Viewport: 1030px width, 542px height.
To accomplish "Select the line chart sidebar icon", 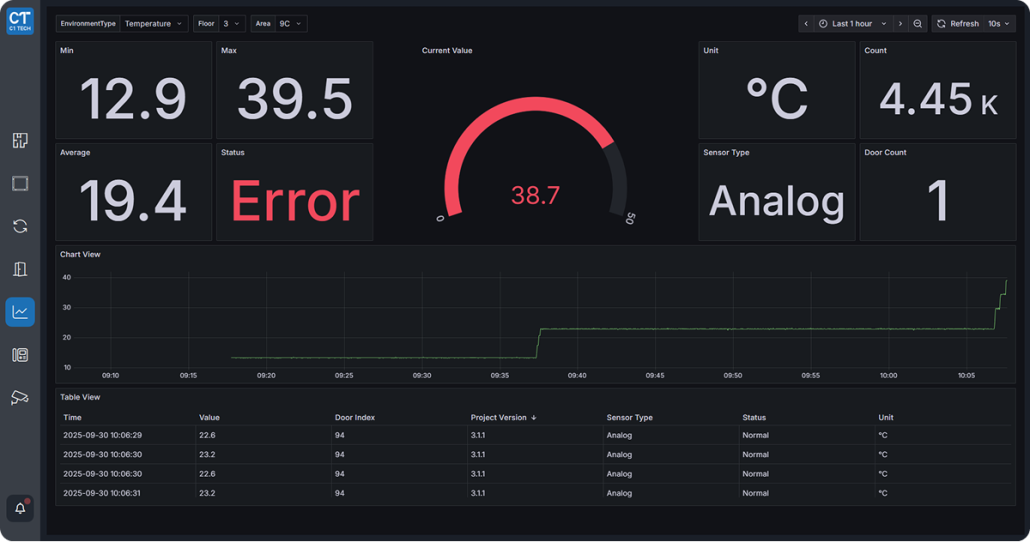I will [20, 312].
